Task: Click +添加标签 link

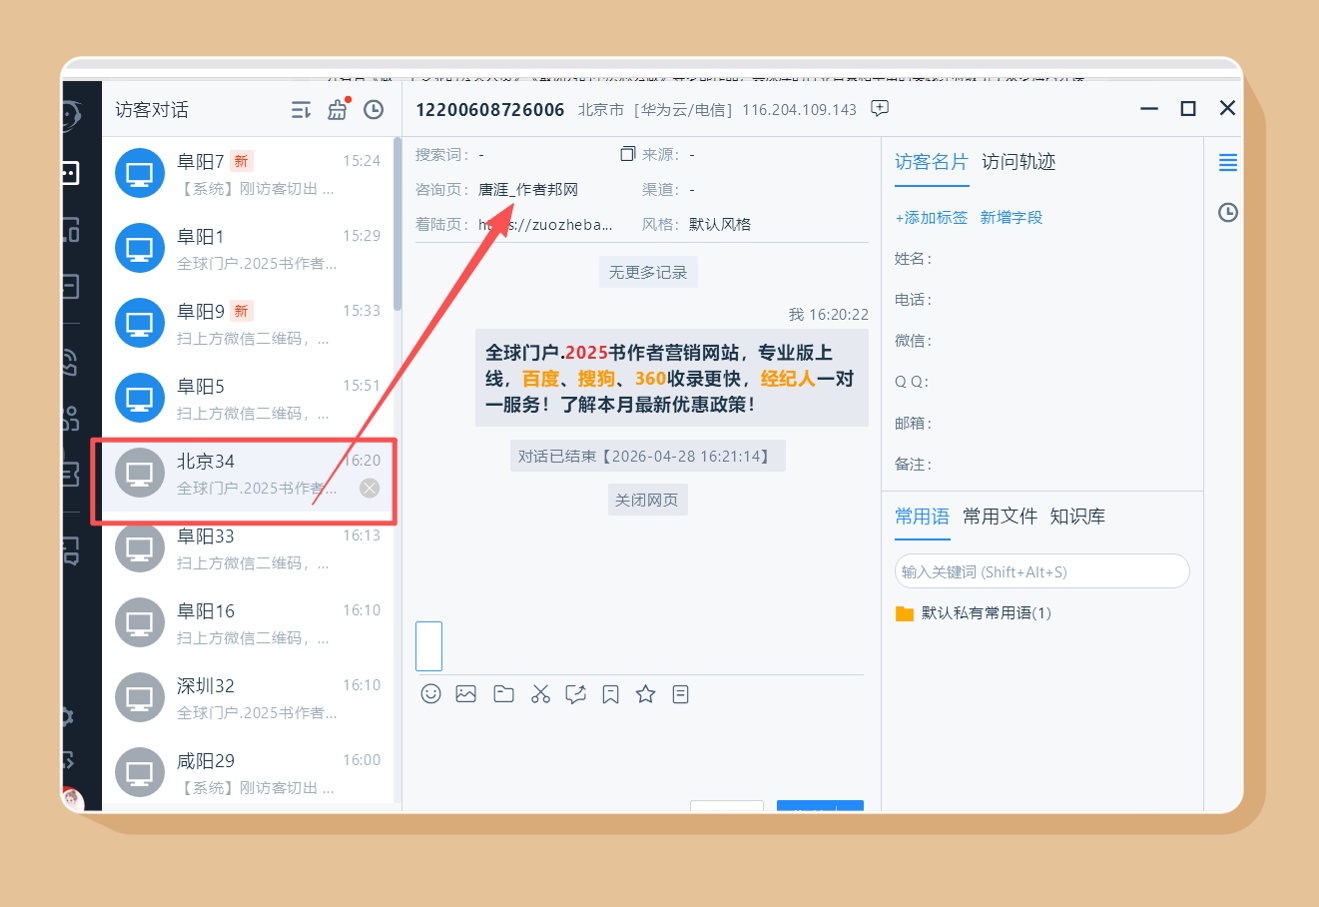Action: pyautogui.click(x=931, y=218)
